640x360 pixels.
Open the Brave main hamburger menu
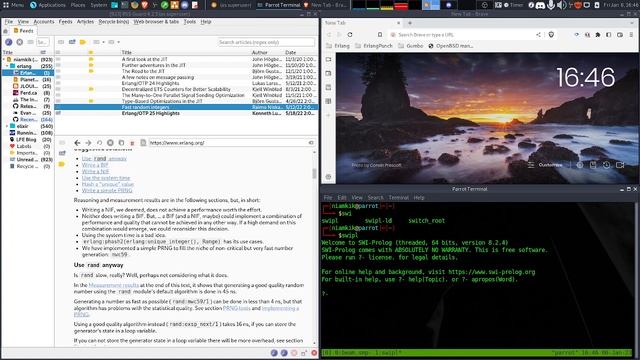pyautogui.click(x=631, y=35)
